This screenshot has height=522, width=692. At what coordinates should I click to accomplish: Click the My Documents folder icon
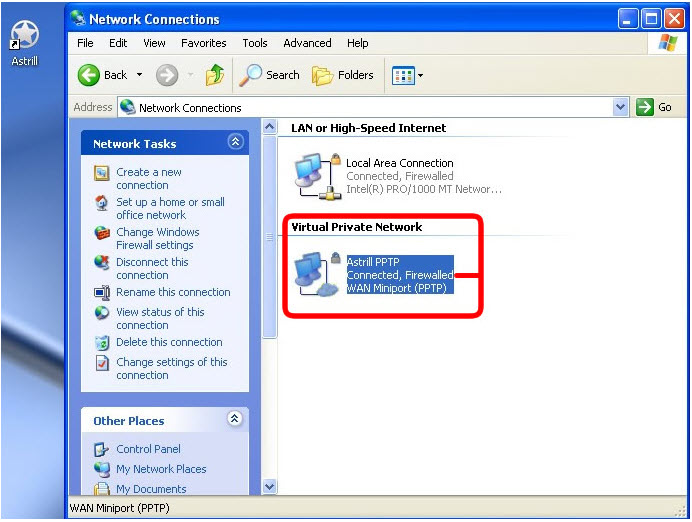click(x=102, y=489)
